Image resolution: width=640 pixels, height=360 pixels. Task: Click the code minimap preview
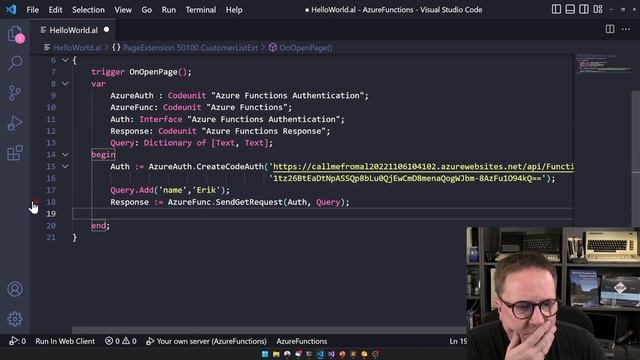pyautogui.click(x=603, y=64)
